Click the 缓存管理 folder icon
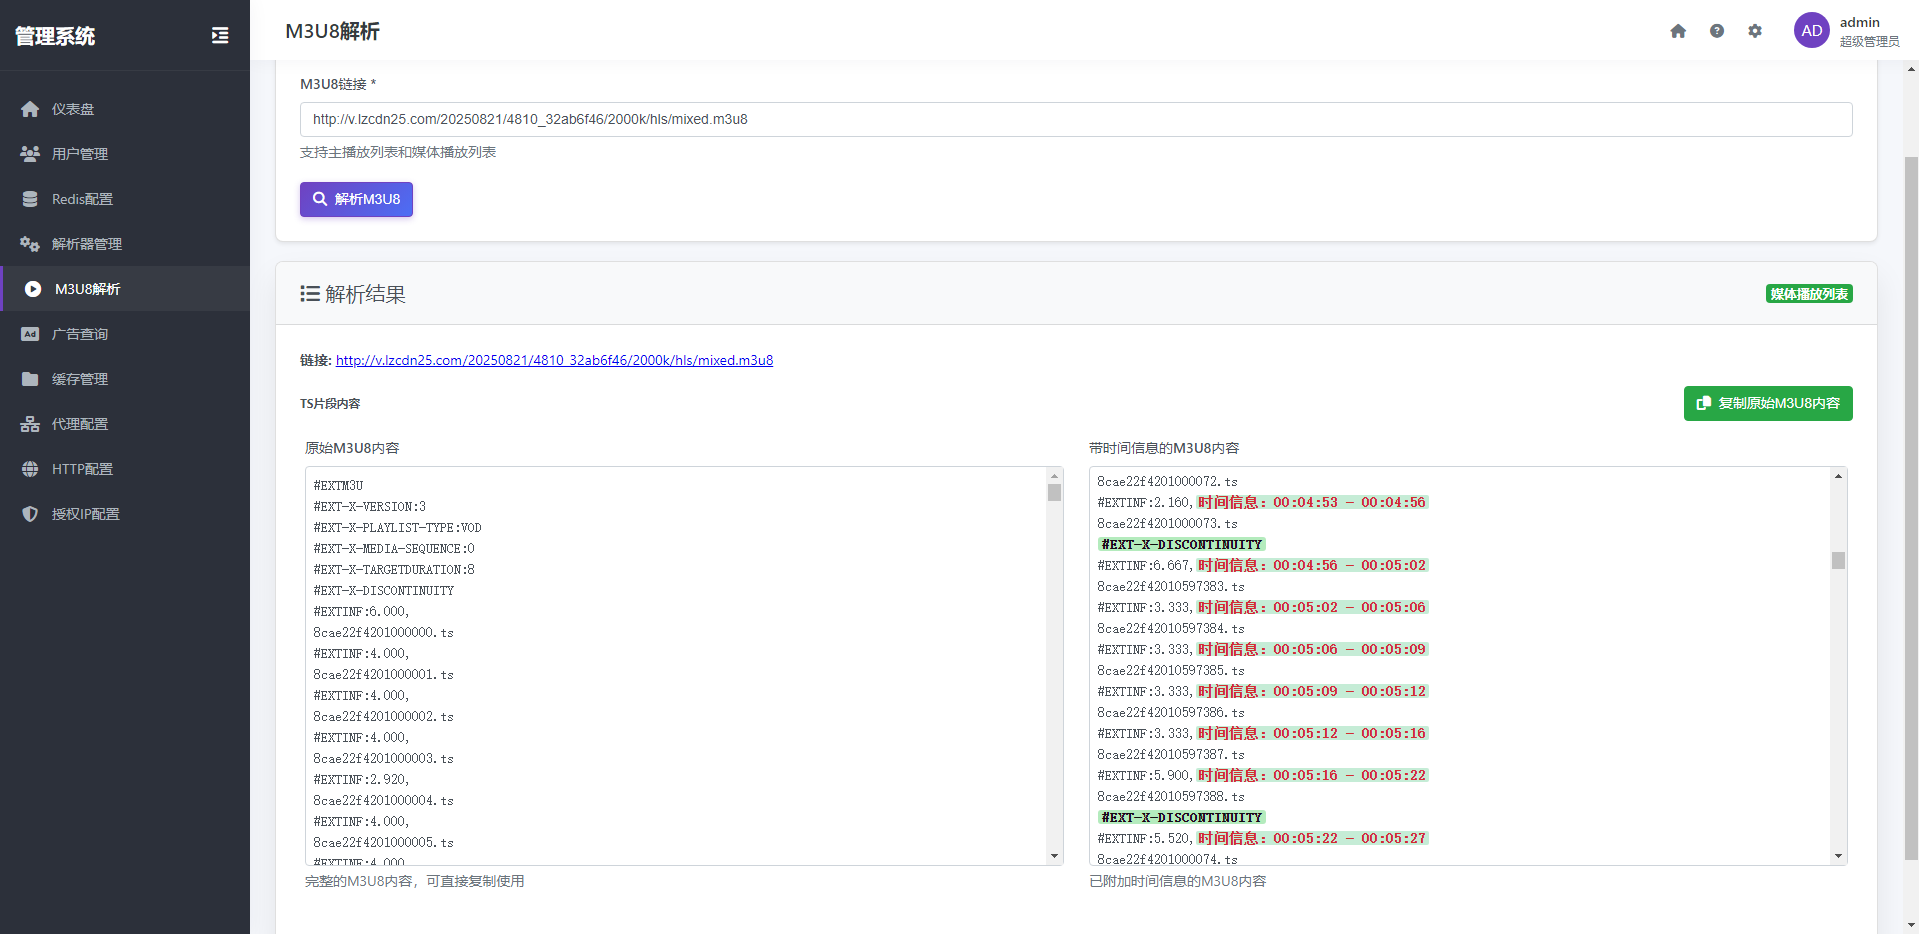1919x934 pixels. click(30, 379)
